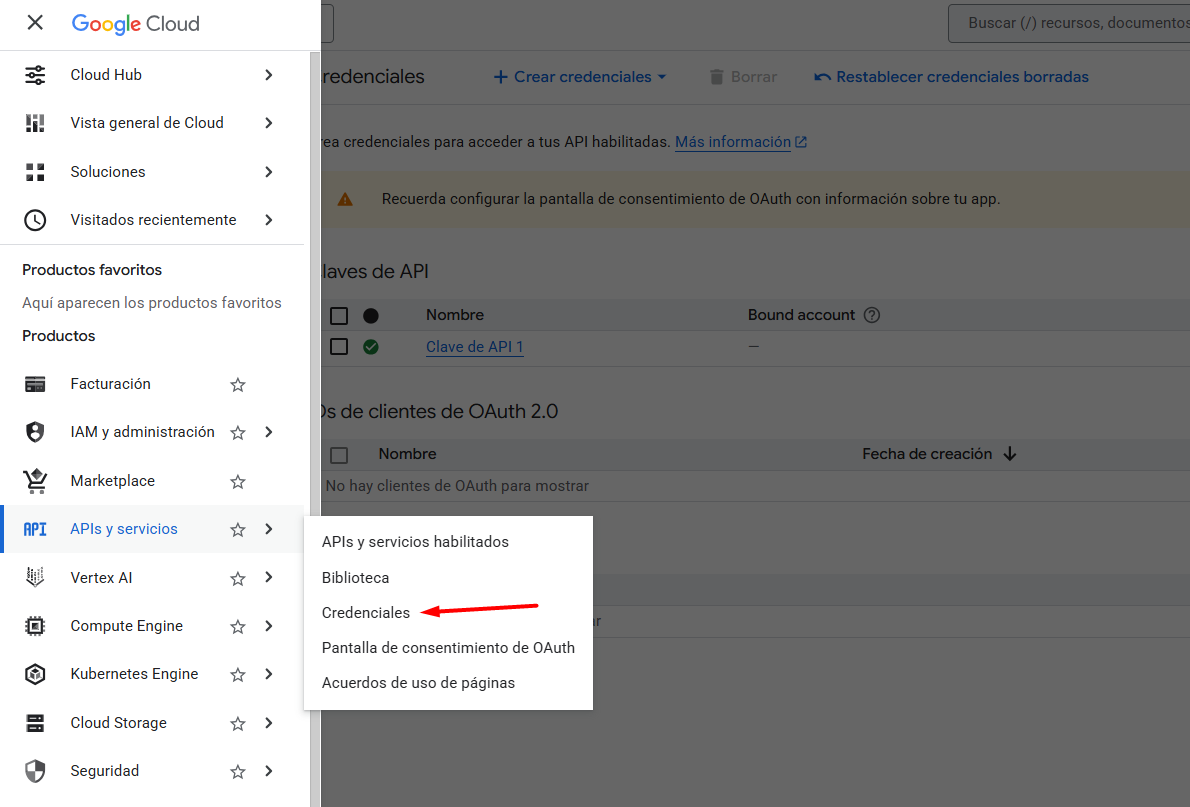Click the Bound account column header
This screenshot has width=1190, height=807.
(x=801, y=315)
